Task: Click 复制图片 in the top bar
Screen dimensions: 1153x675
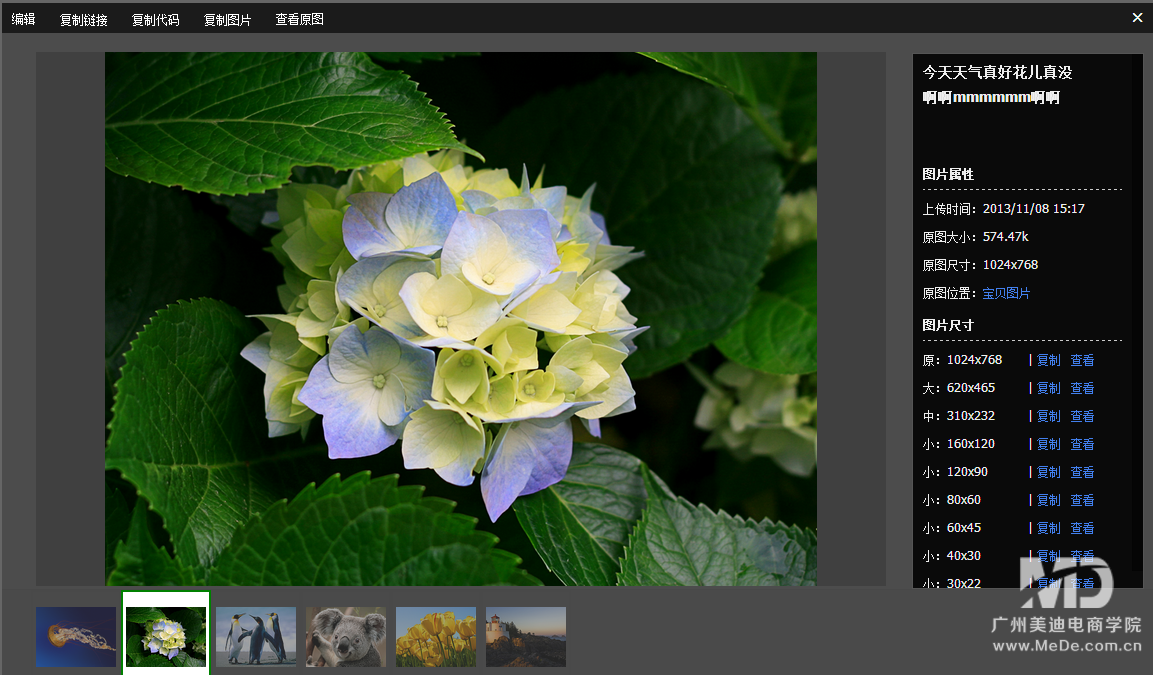Action: [x=227, y=19]
